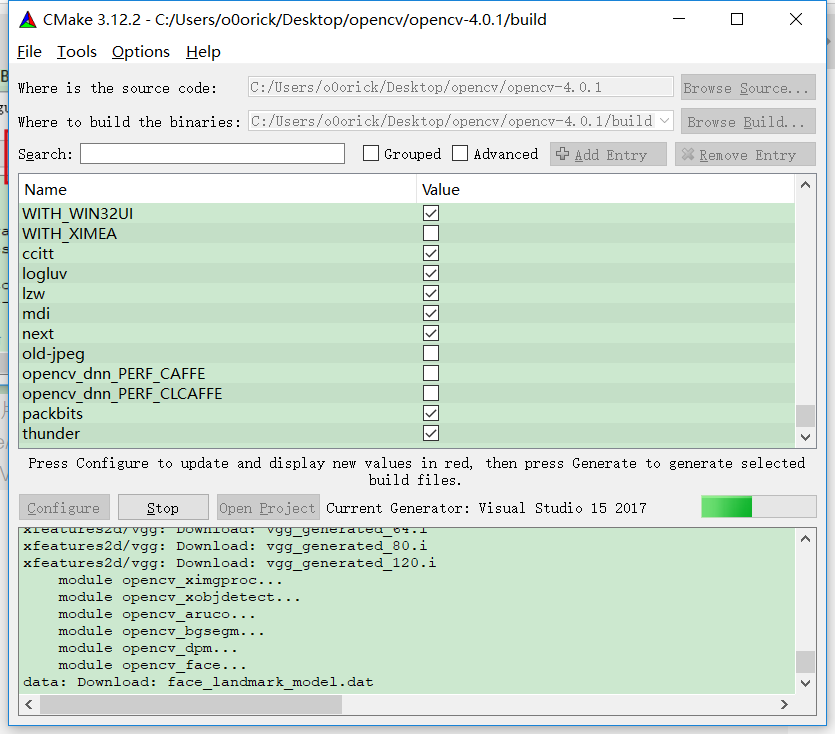Uncheck the WITH_WIN32UI option
The width and height of the screenshot is (835, 734).
pyautogui.click(x=431, y=213)
